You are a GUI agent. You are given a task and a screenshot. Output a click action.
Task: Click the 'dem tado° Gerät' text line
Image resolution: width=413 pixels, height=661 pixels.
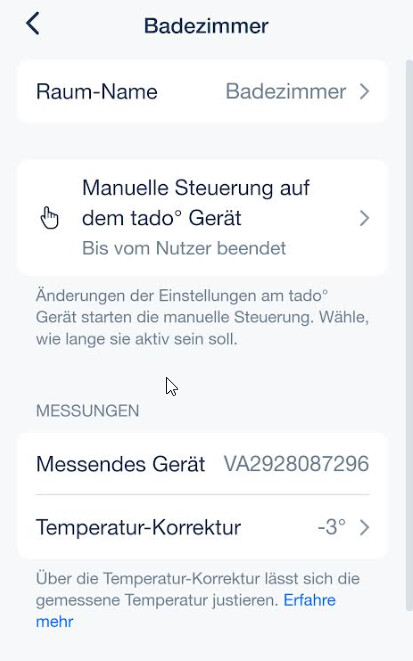[x=162, y=218]
